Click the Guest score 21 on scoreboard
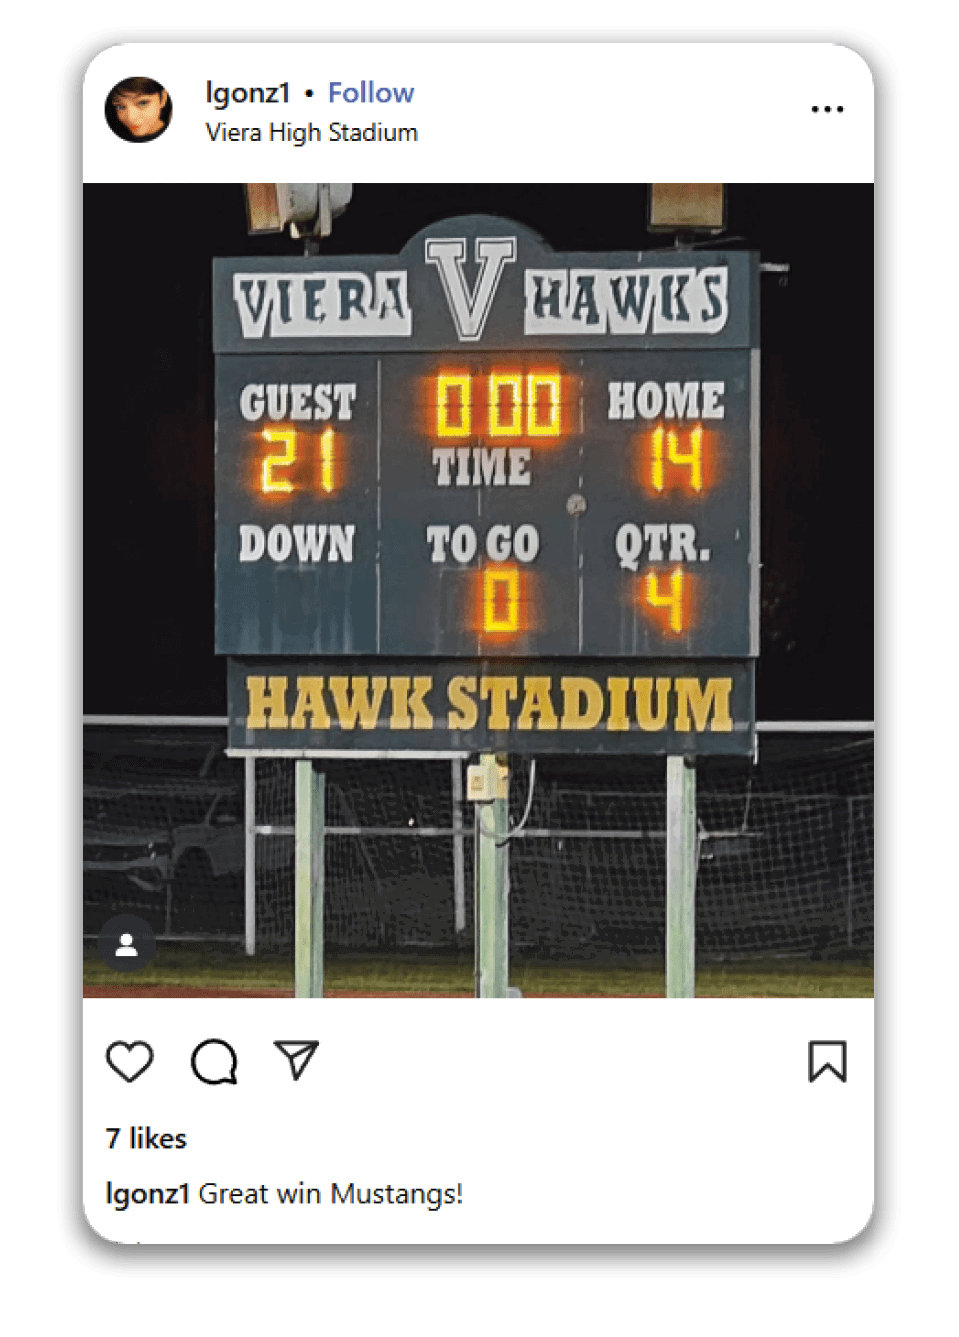Screen dimensions: 959x1337 (298, 461)
